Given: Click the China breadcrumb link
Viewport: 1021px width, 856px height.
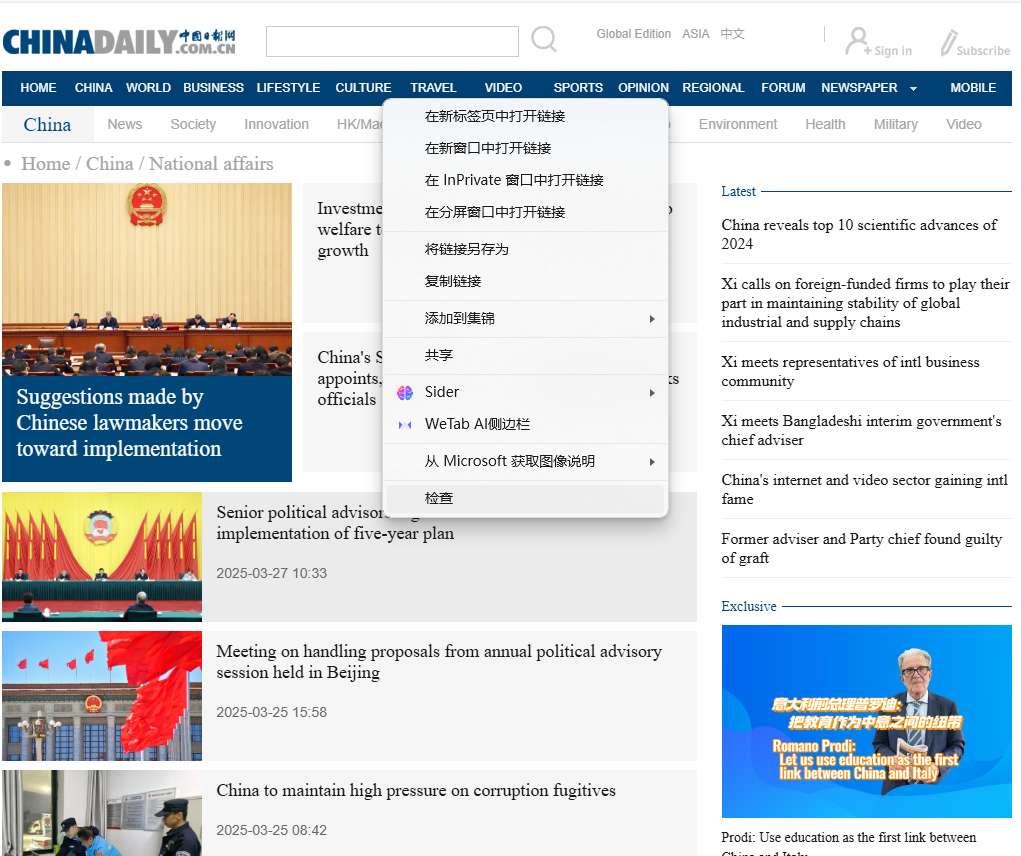Looking at the screenshot, I should [109, 164].
